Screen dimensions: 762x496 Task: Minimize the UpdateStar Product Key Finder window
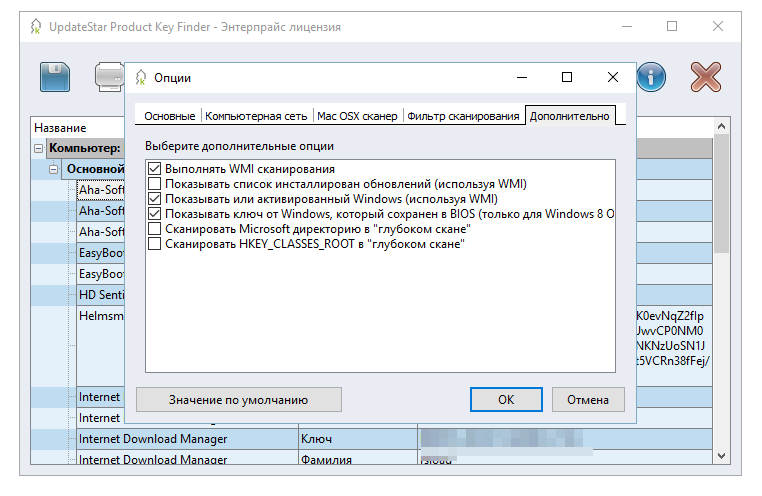[627, 26]
